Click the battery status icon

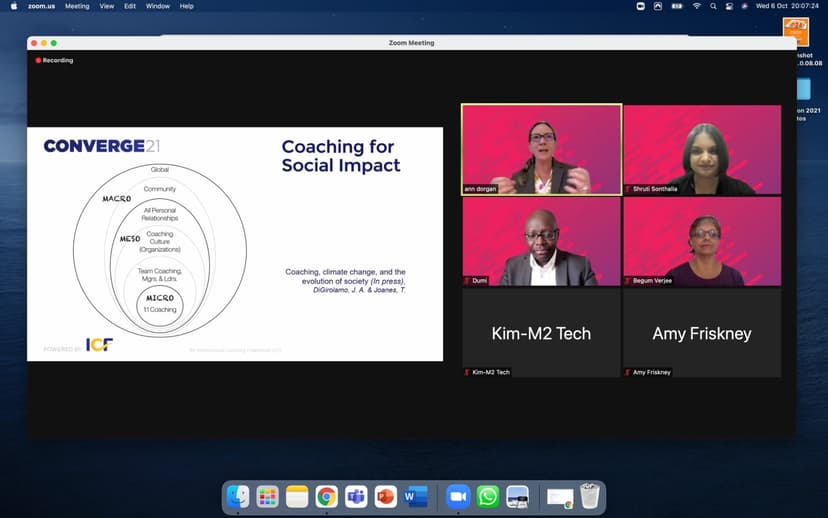[677, 6]
